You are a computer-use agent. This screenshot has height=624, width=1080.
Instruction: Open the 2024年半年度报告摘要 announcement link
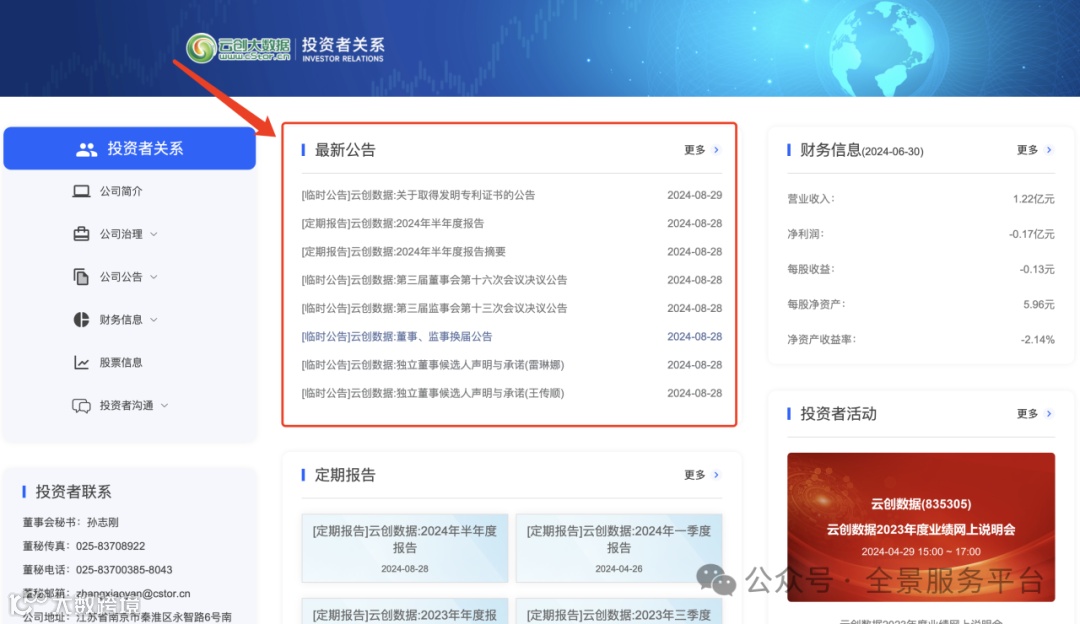pyautogui.click(x=404, y=251)
